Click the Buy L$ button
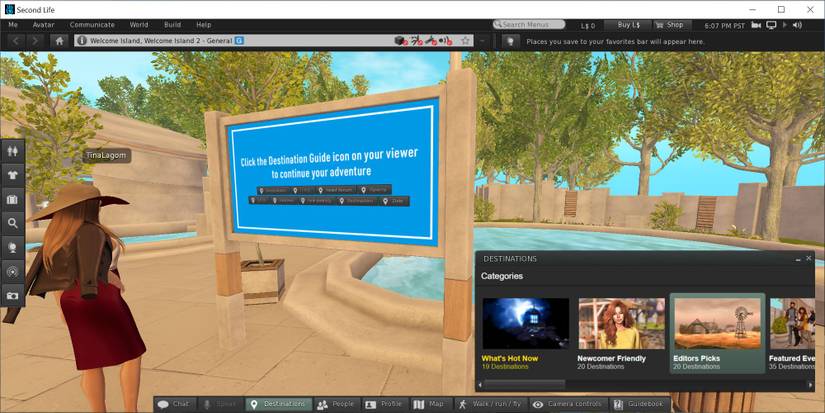825x413 pixels. click(x=628, y=25)
